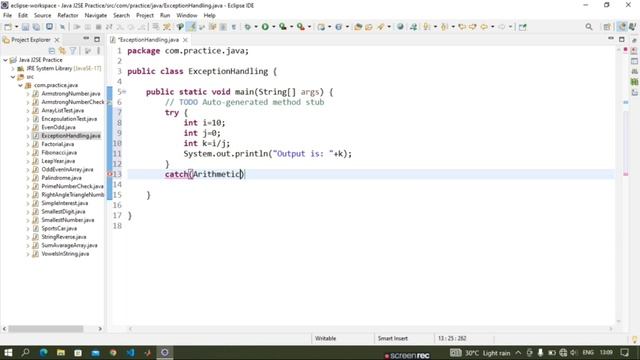Click the Last Edit Location arrow icon
Image resolution: width=640 pixels, height=360 pixels.
point(462,27)
